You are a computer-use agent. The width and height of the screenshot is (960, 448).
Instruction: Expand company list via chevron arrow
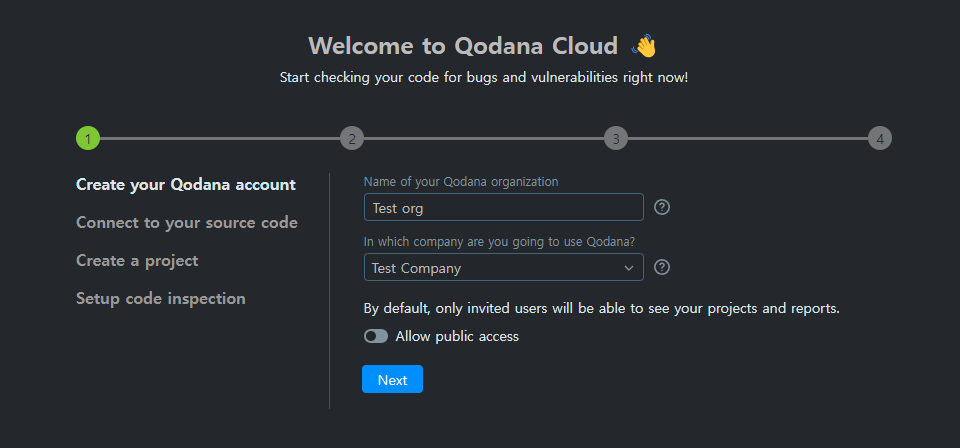click(x=629, y=268)
